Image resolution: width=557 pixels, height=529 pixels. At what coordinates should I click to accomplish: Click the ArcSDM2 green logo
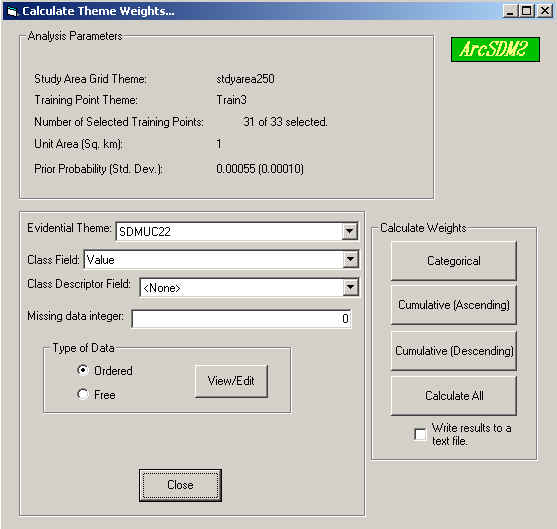click(x=495, y=49)
